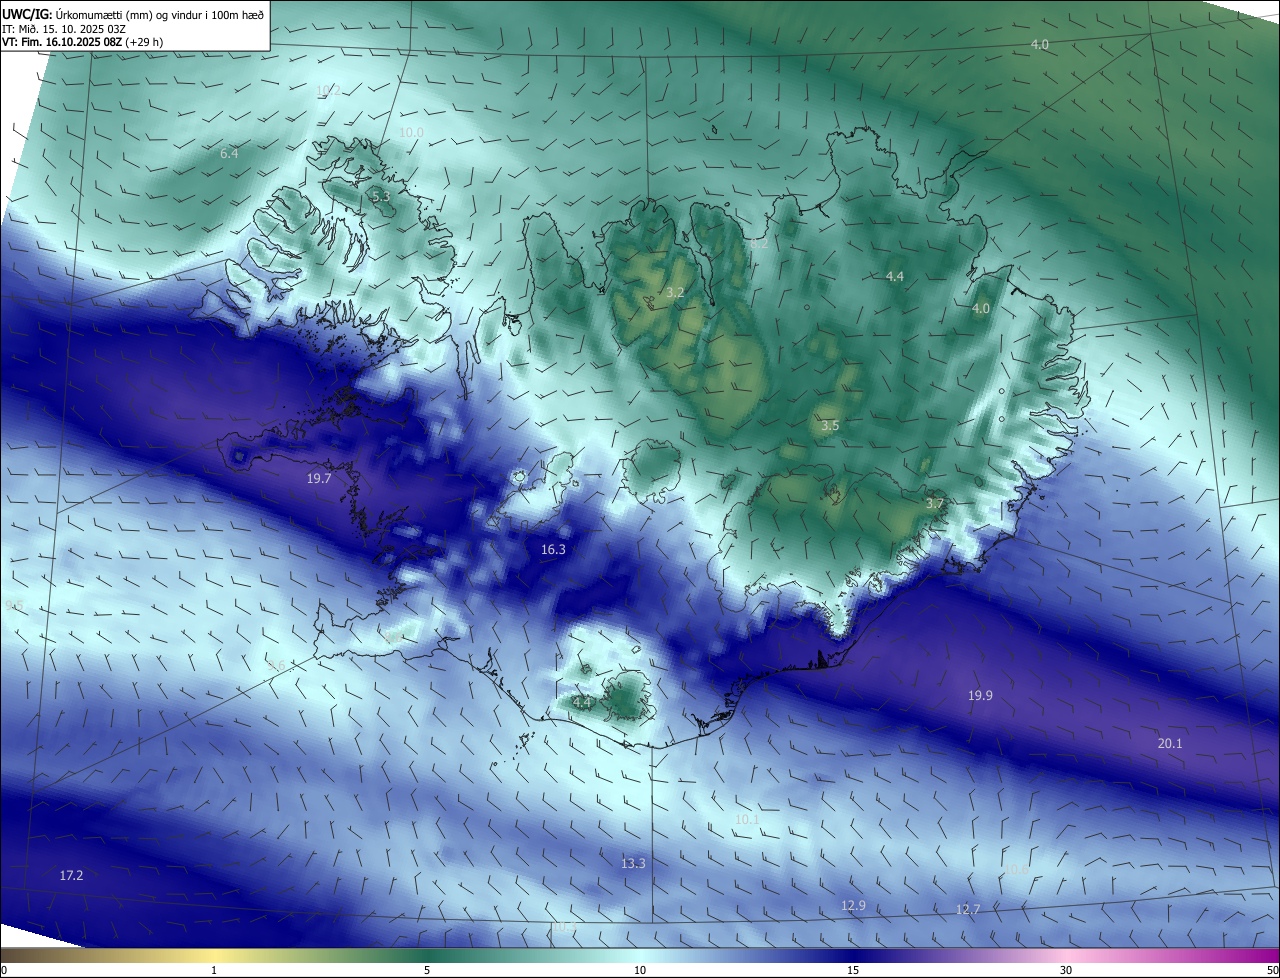The width and height of the screenshot is (1280, 978).
Task: Click the valid time line "VT: Fim. 16.10.2025 08Z"
Action: [61, 42]
